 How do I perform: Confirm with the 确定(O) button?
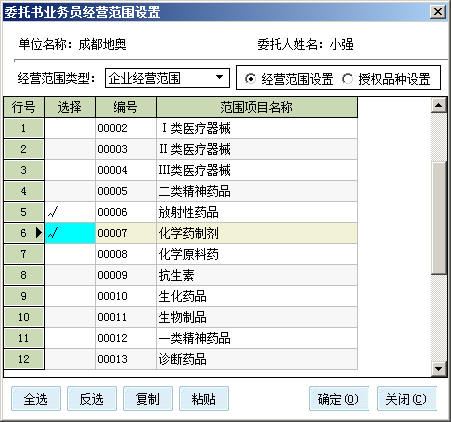click(x=339, y=399)
